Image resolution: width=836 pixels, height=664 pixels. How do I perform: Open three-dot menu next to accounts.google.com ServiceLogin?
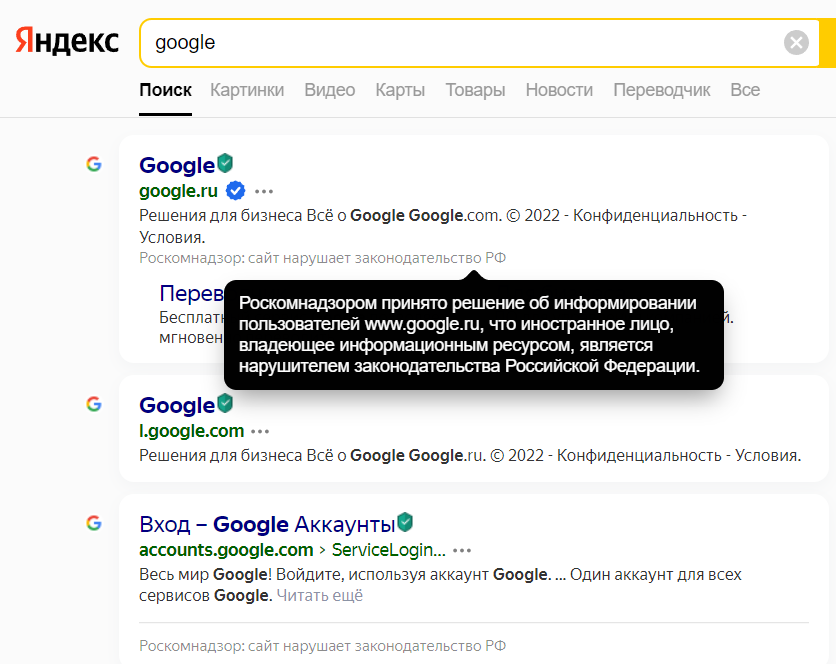[x=462, y=550]
